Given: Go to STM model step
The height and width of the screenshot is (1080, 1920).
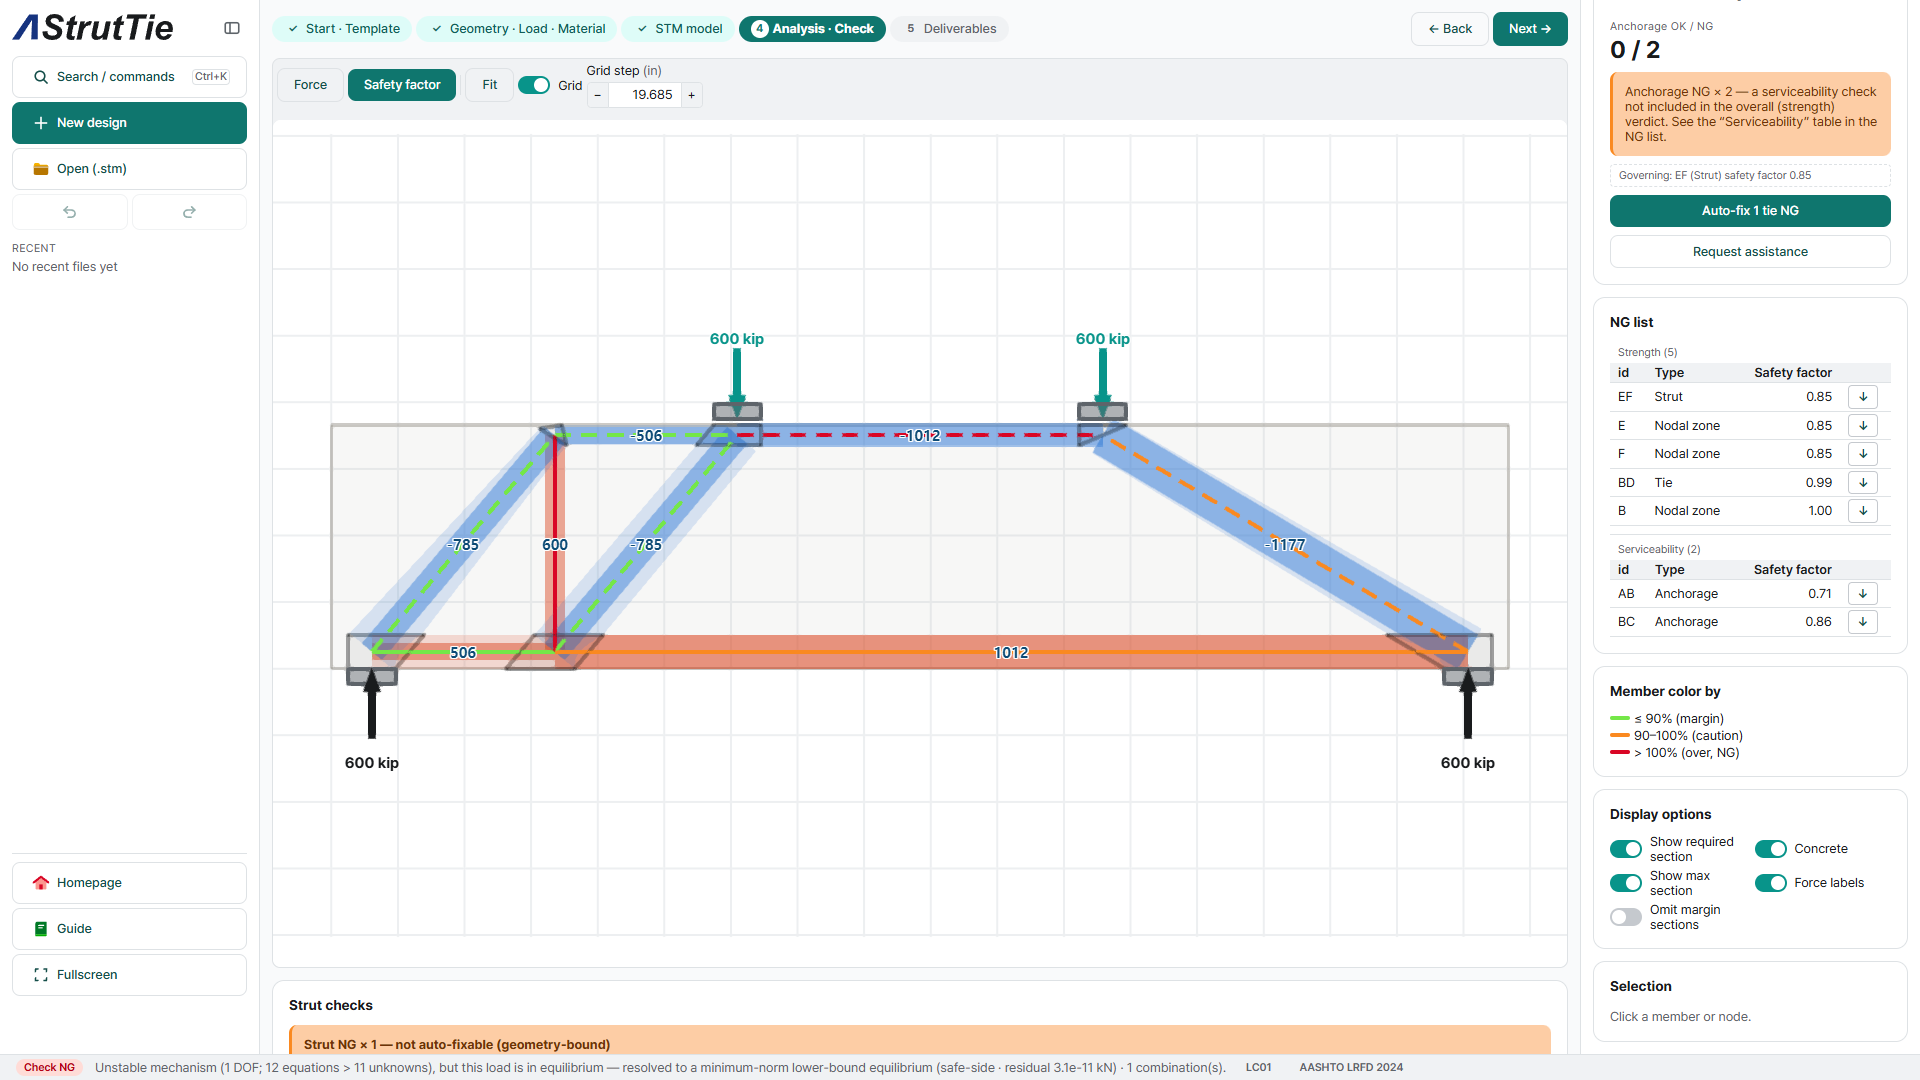Looking at the screenshot, I should pos(679,29).
